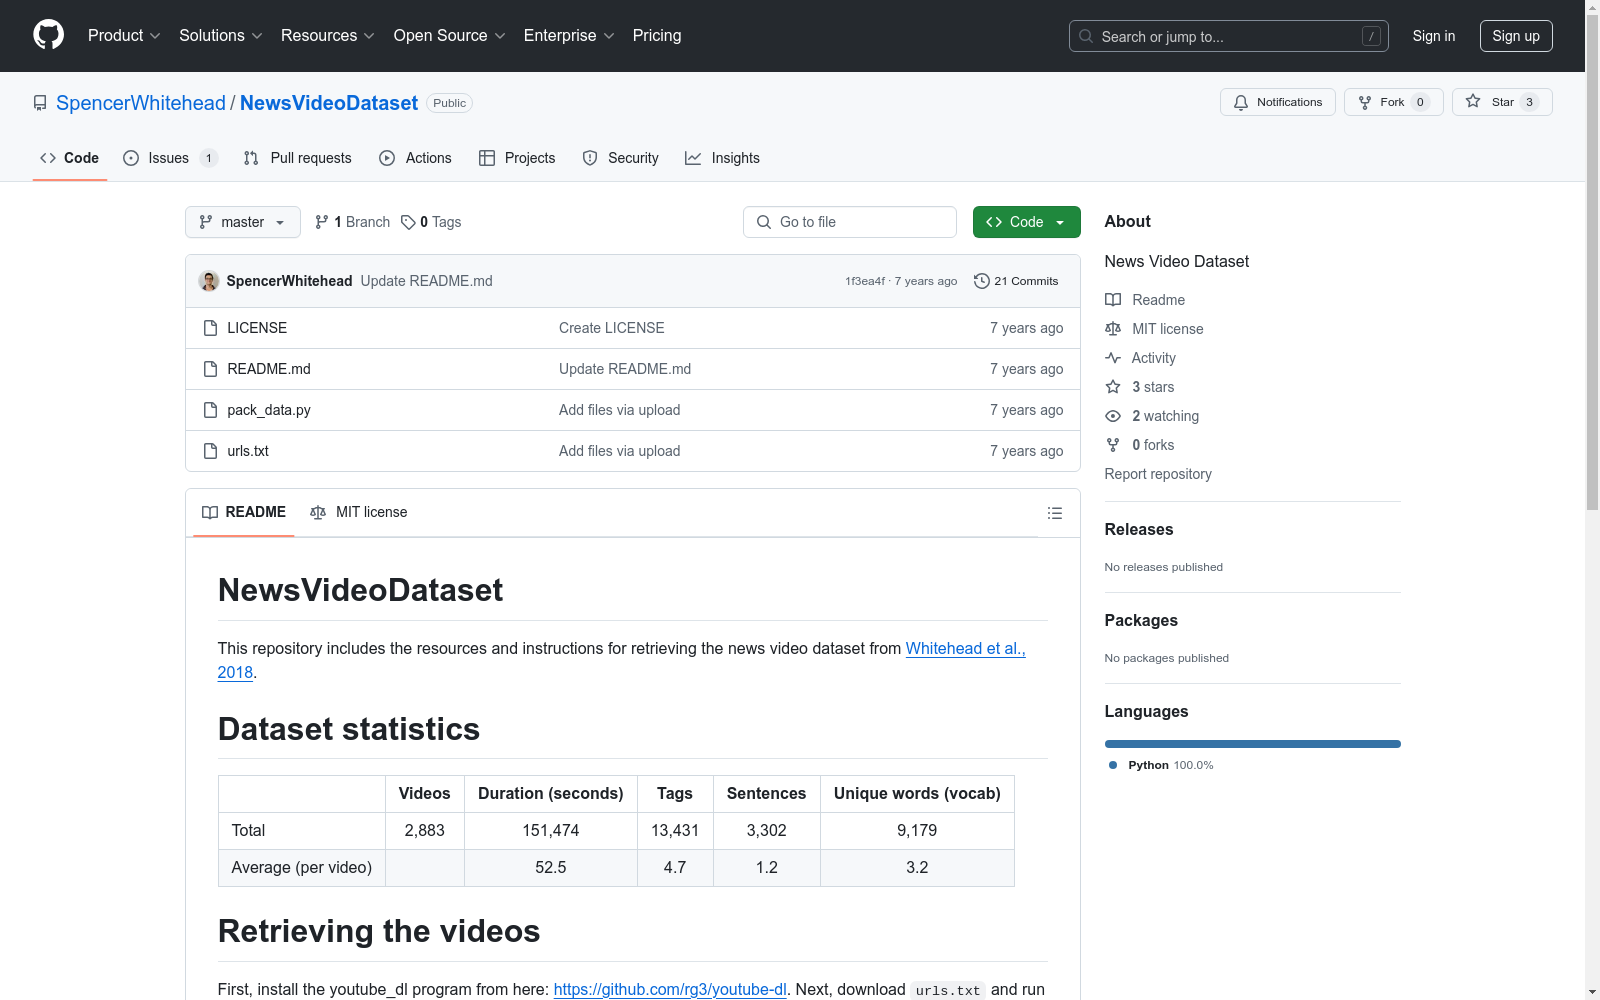Click the eye icon beside 2 watching
Image resolution: width=1600 pixels, height=1000 pixels.
(x=1113, y=416)
